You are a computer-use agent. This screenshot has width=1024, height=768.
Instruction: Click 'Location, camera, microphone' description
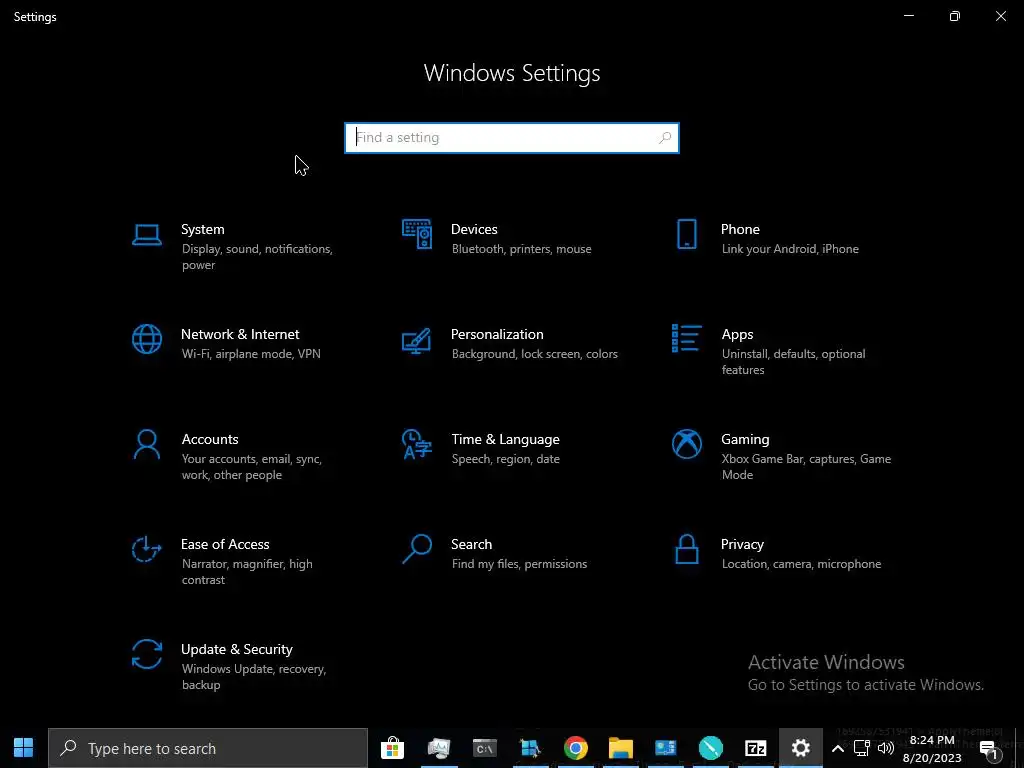(801, 564)
